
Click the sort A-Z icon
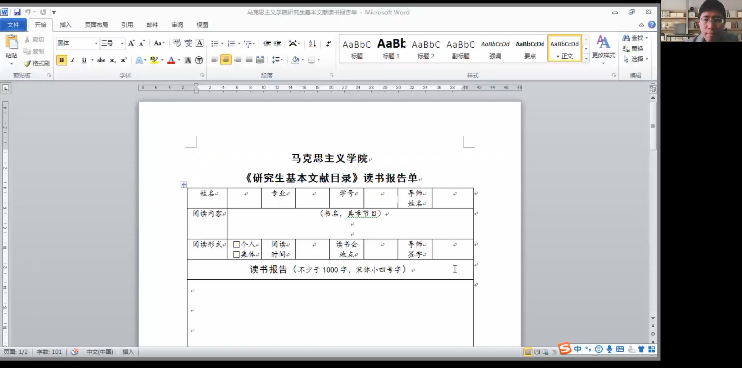point(312,44)
